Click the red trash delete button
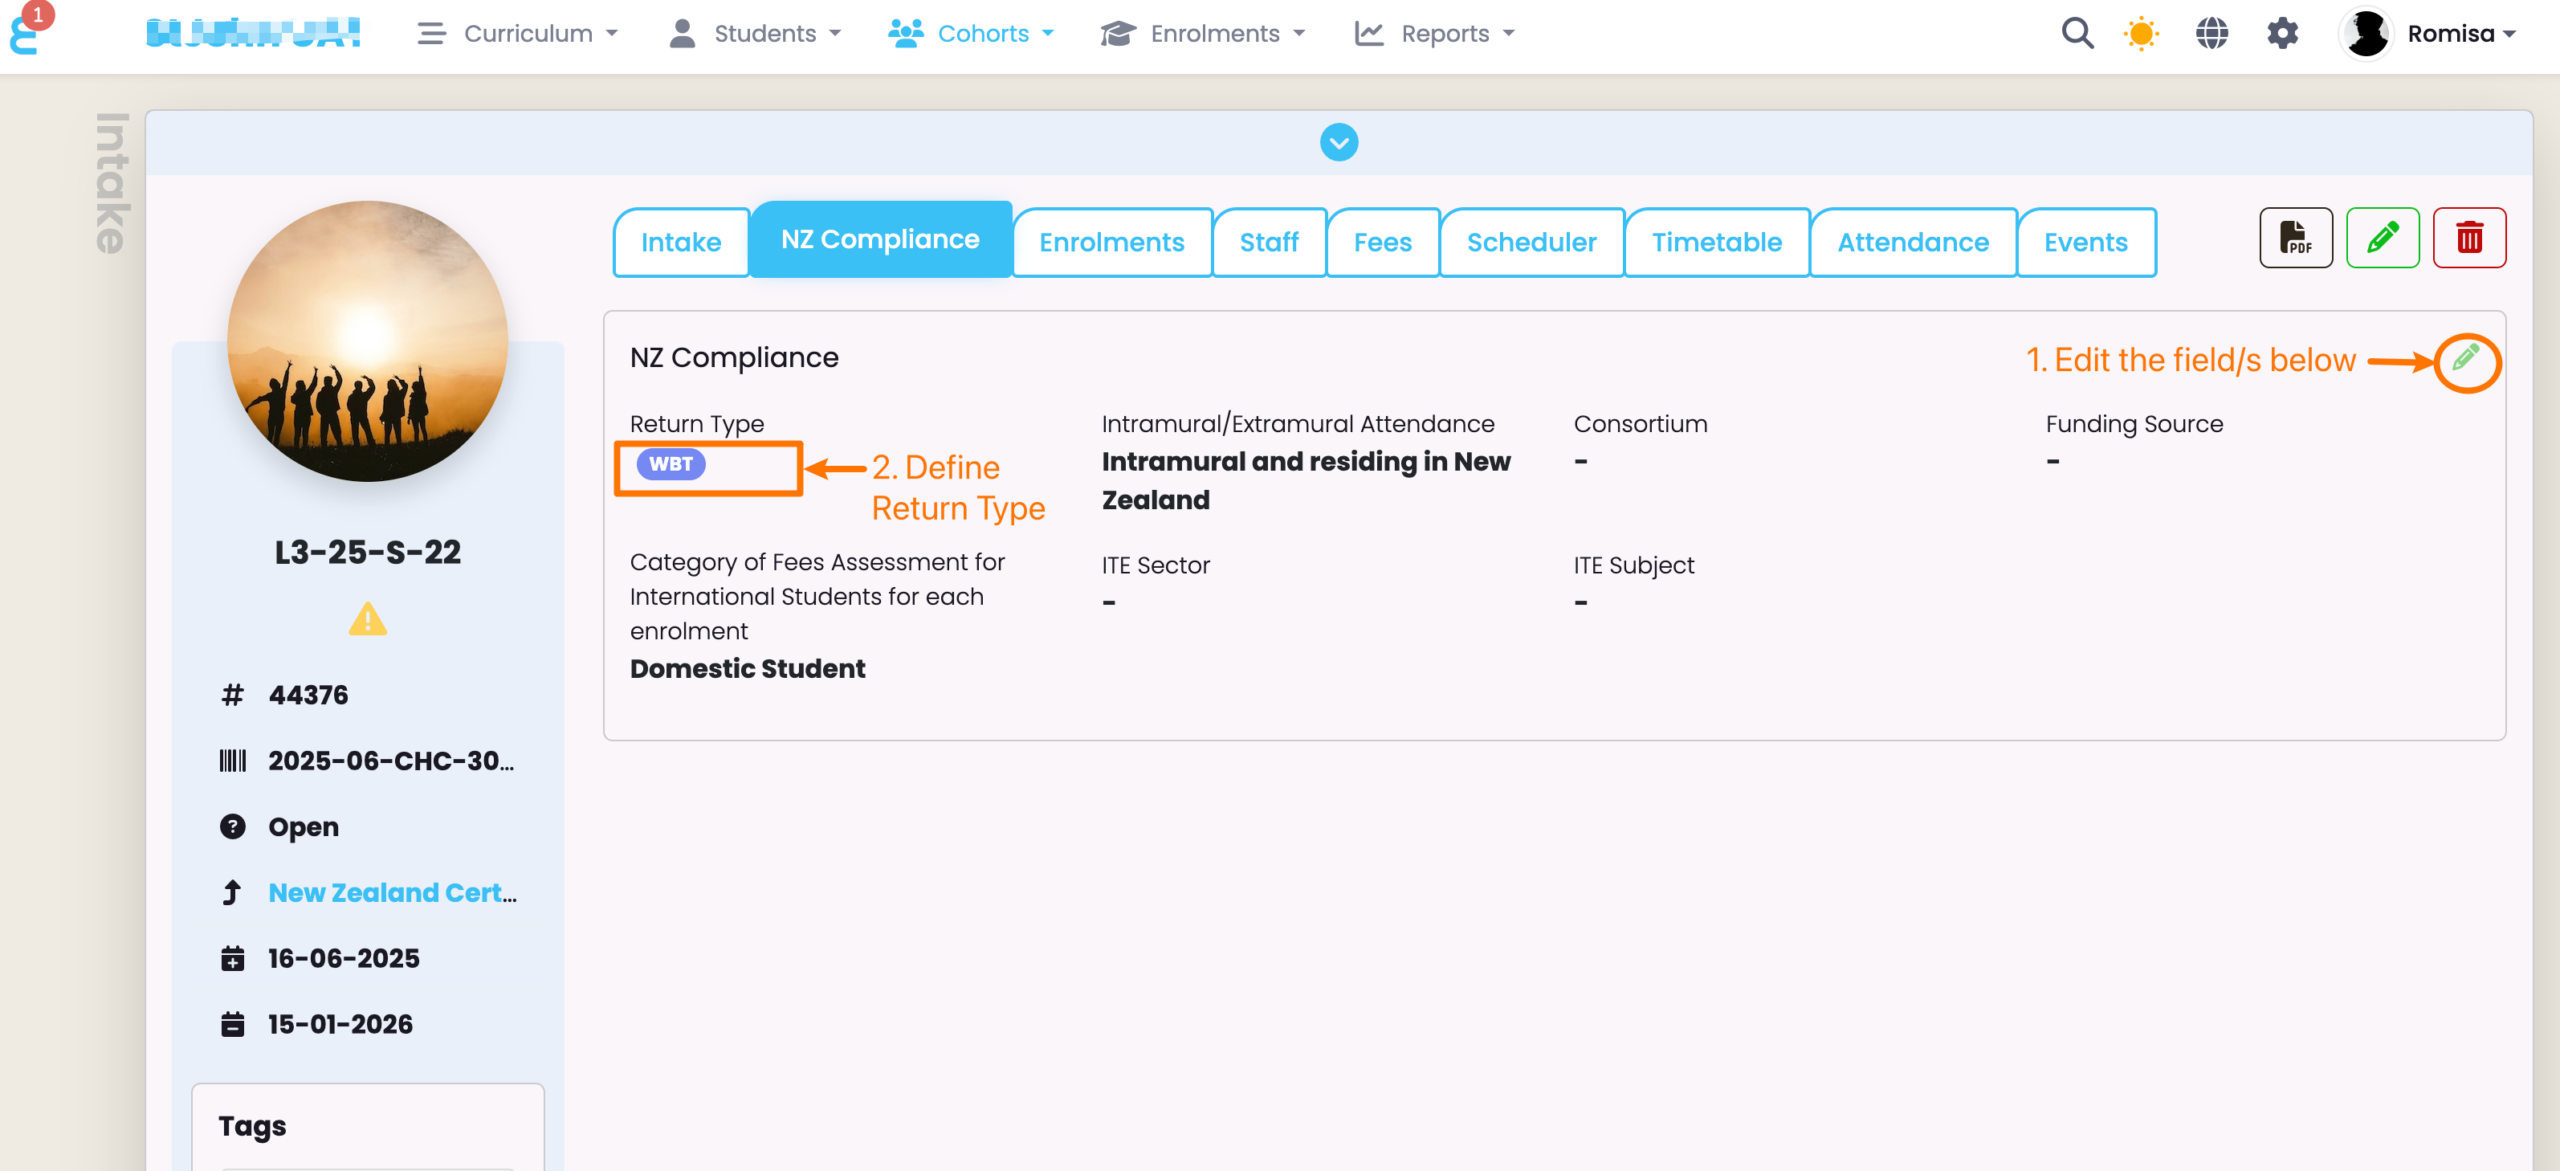 2469,238
